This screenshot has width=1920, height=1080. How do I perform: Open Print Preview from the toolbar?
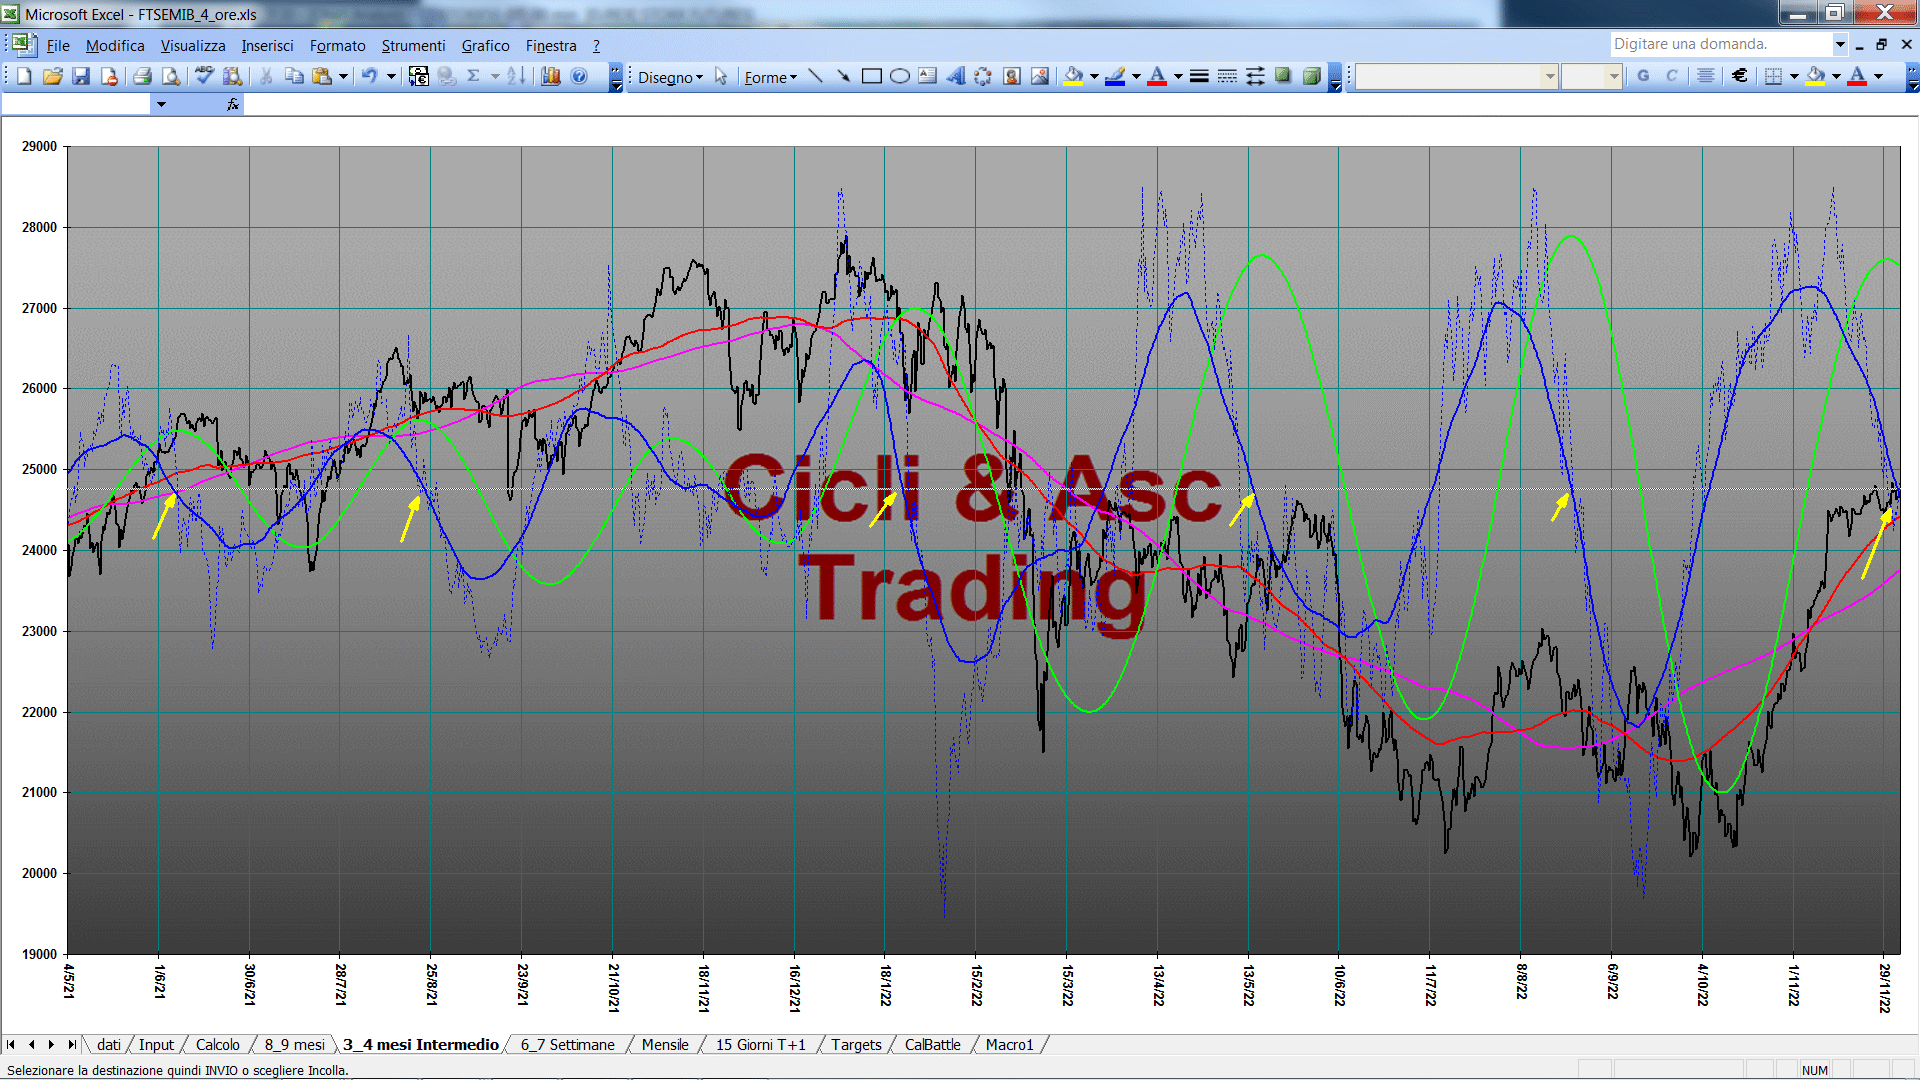171,76
